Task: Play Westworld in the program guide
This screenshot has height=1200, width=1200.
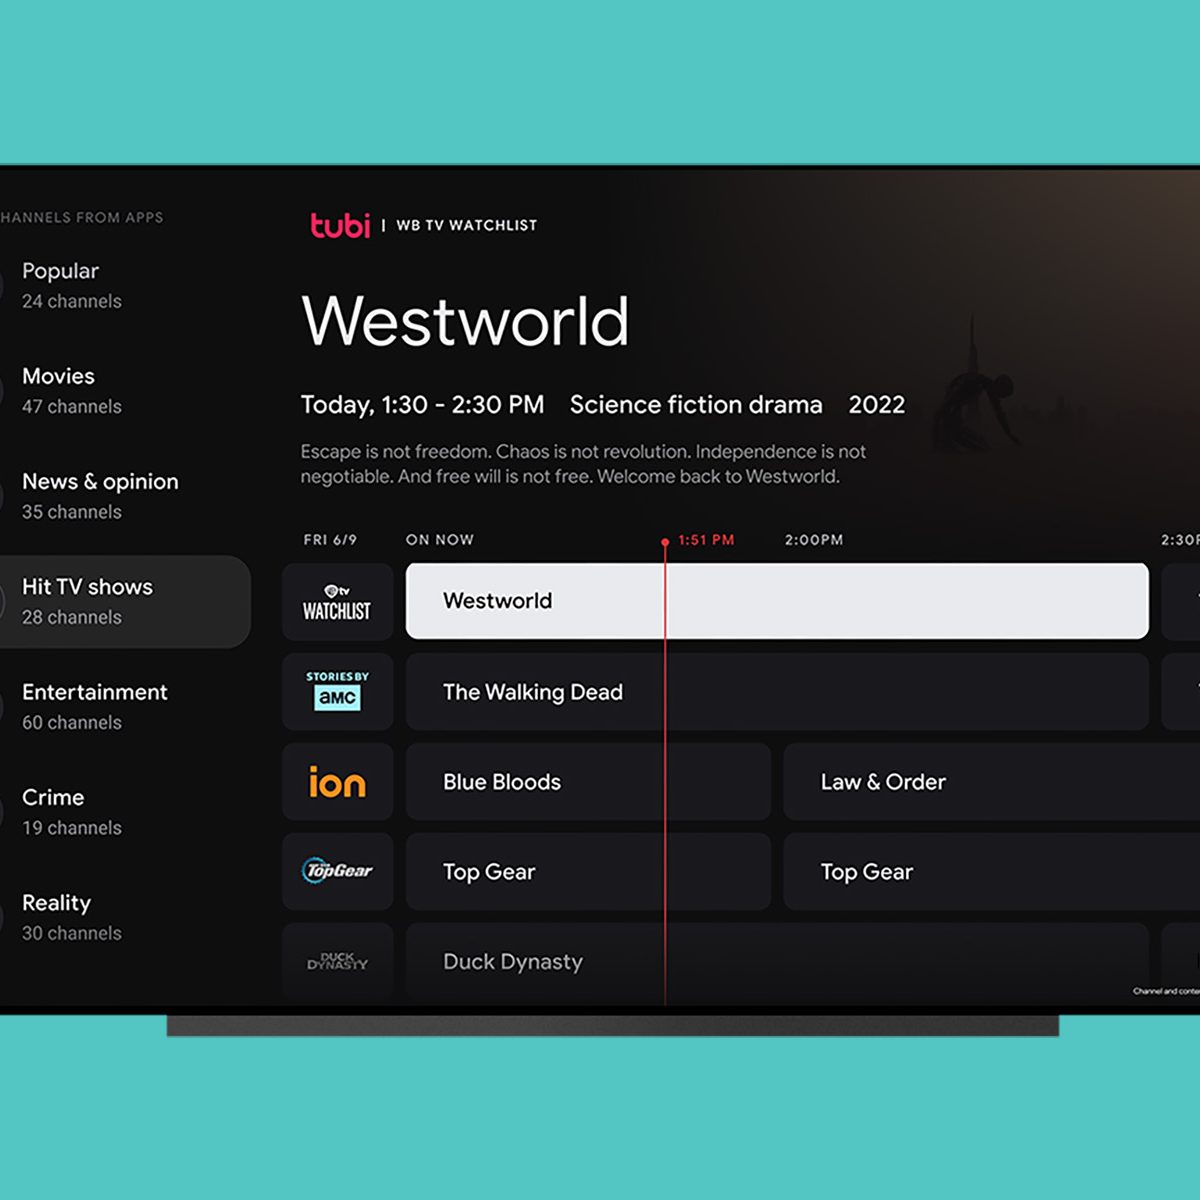Action: [x=776, y=601]
